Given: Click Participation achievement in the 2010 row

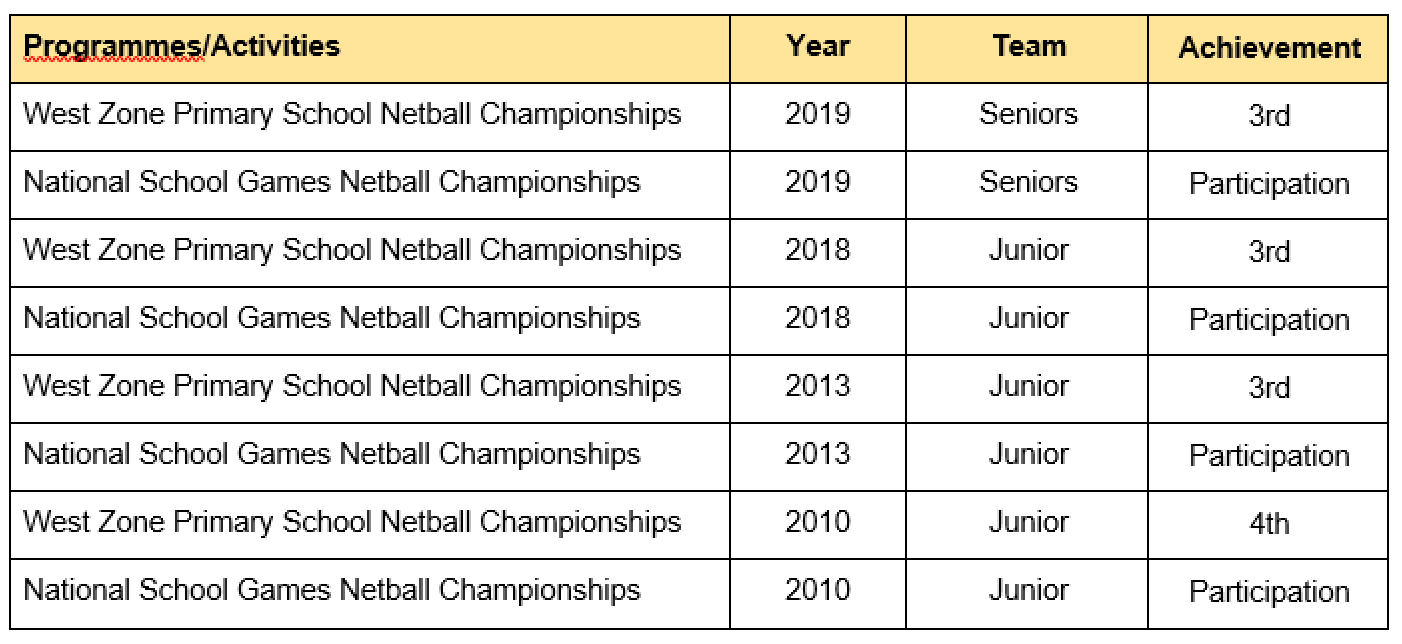Looking at the screenshot, I should [x=1268, y=594].
